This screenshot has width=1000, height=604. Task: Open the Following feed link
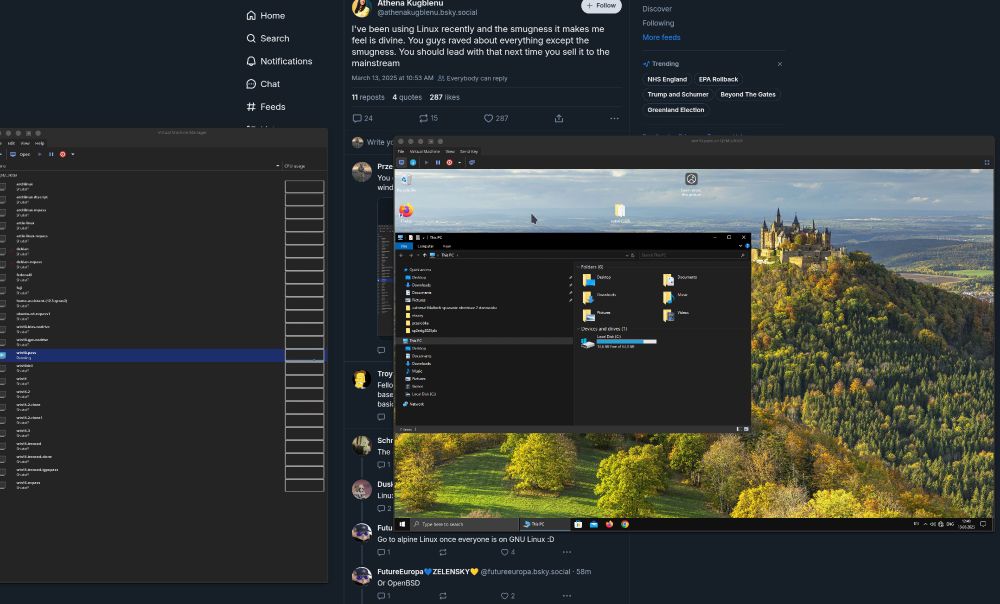(658, 23)
